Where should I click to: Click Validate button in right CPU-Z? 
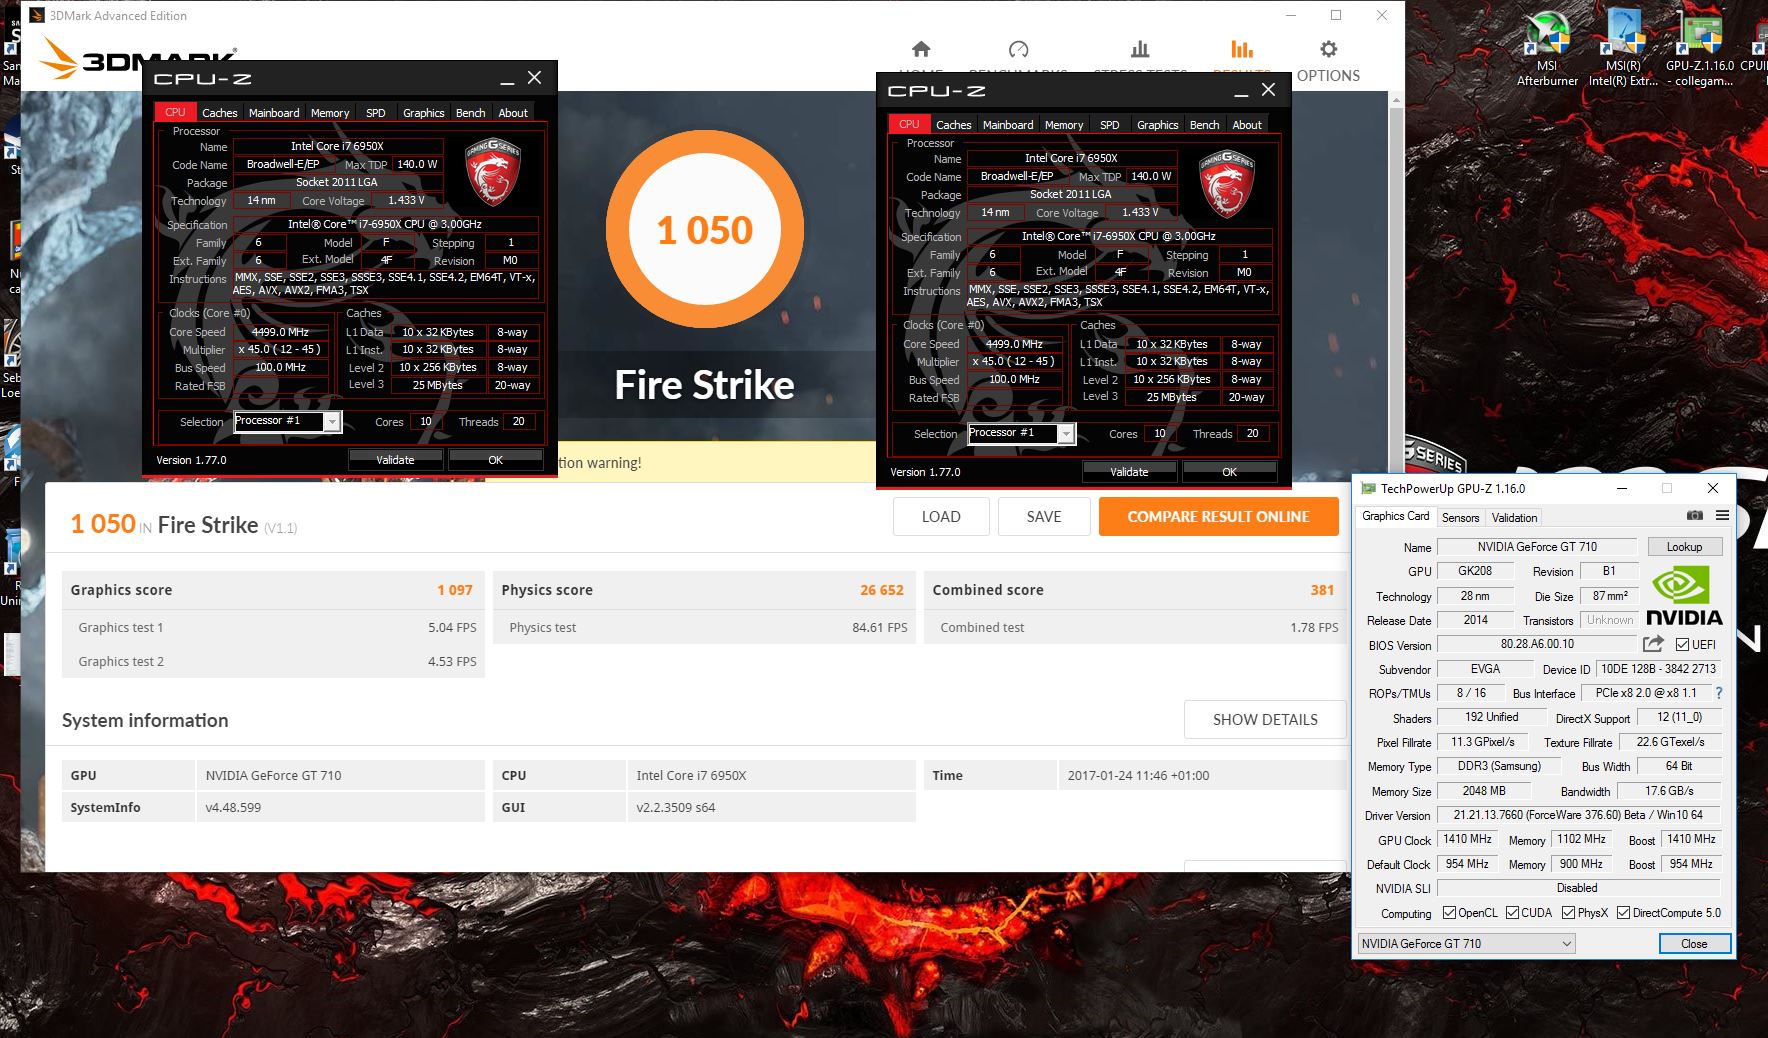[x=1129, y=472]
